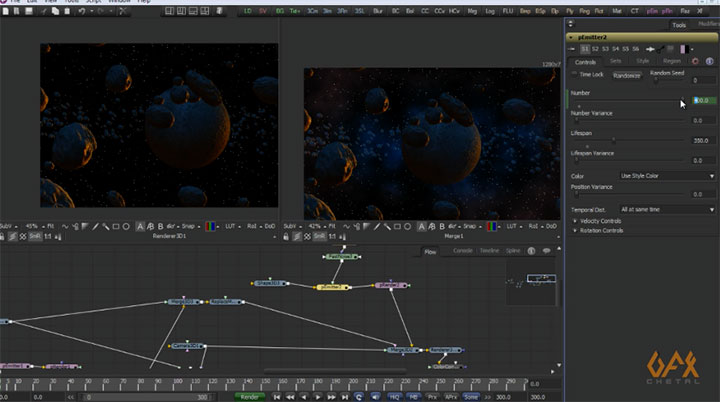720x402 pixels.
Task: Click the Tools tab in right panel
Action: [x=679, y=25]
